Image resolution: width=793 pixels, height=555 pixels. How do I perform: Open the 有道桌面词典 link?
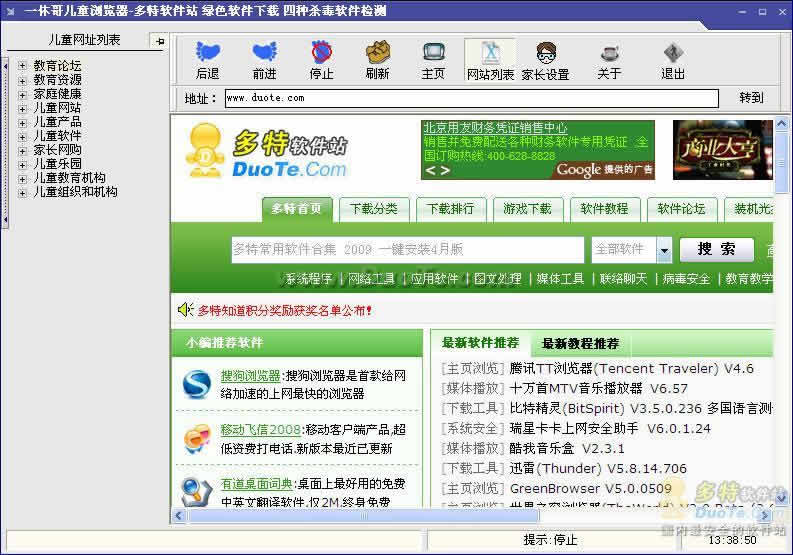[x=256, y=484]
